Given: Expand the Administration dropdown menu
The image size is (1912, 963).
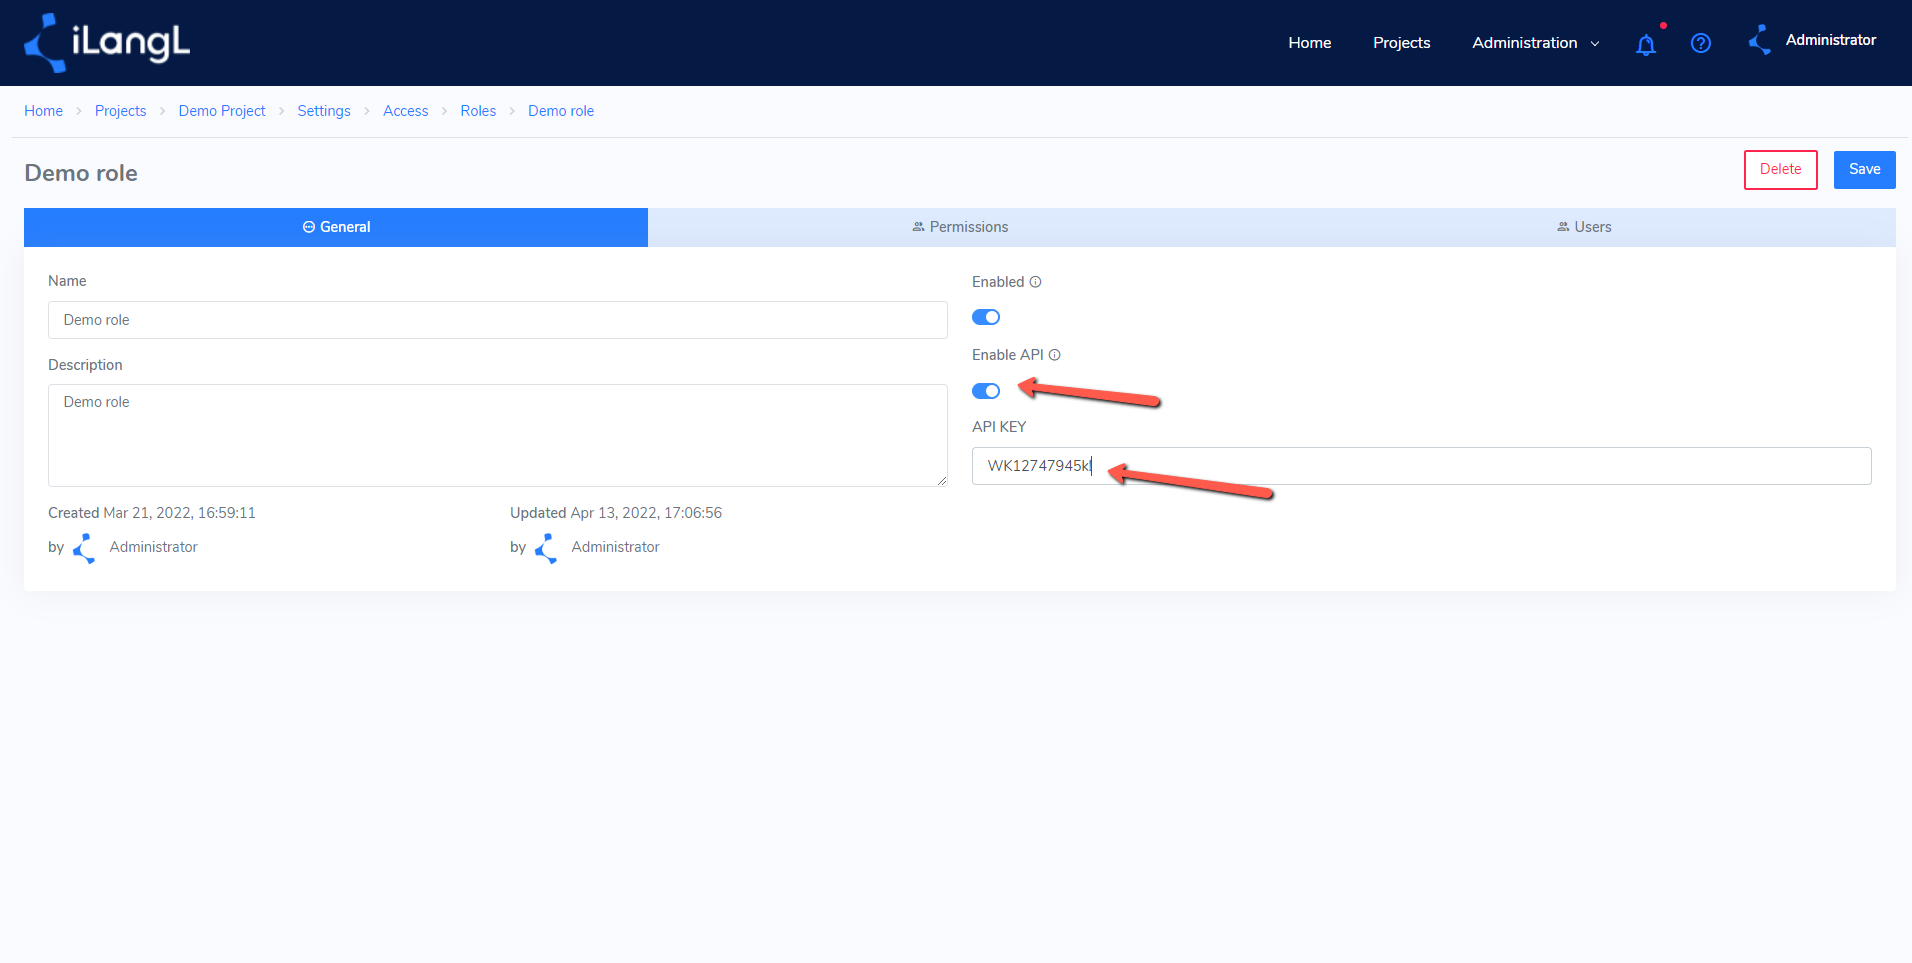Looking at the screenshot, I should [x=1536, y=43].
